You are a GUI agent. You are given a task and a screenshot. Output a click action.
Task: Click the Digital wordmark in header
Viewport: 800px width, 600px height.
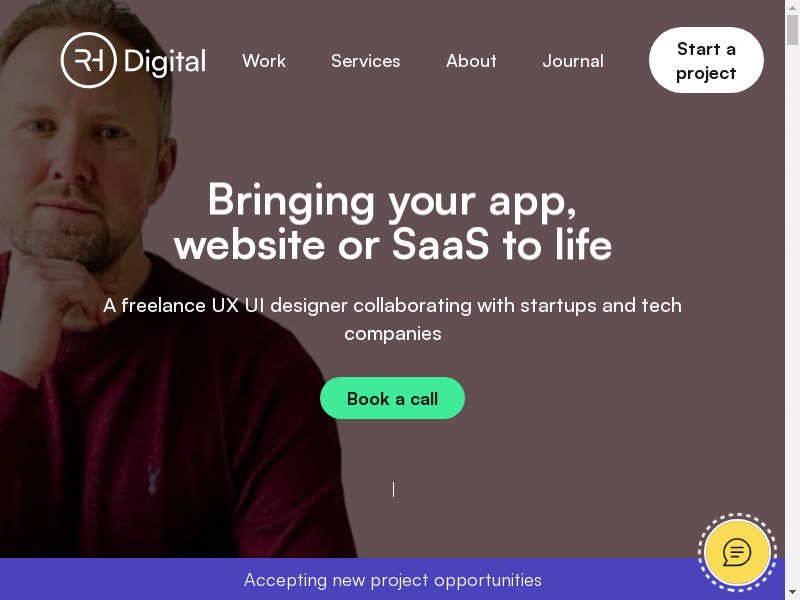point(165,62)
